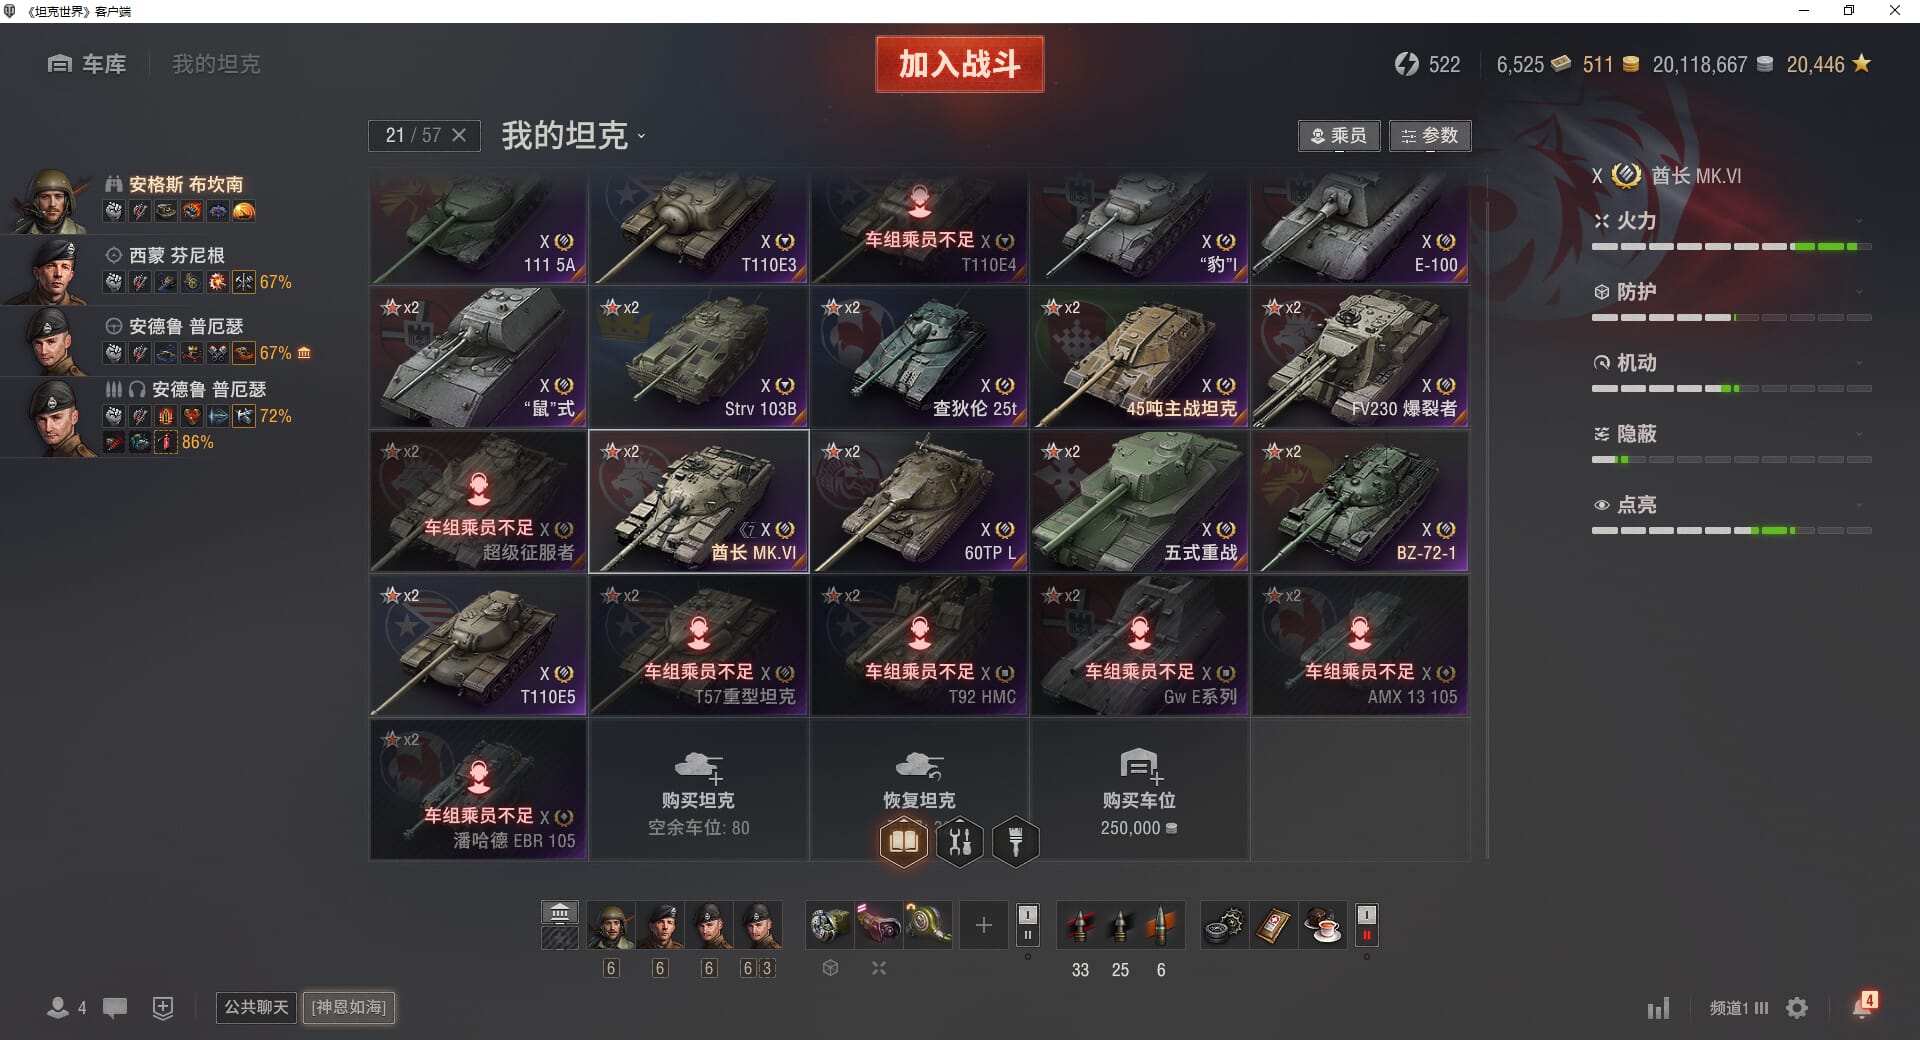Open the settings gear in the bottom bar

tap(1797, 1008)
